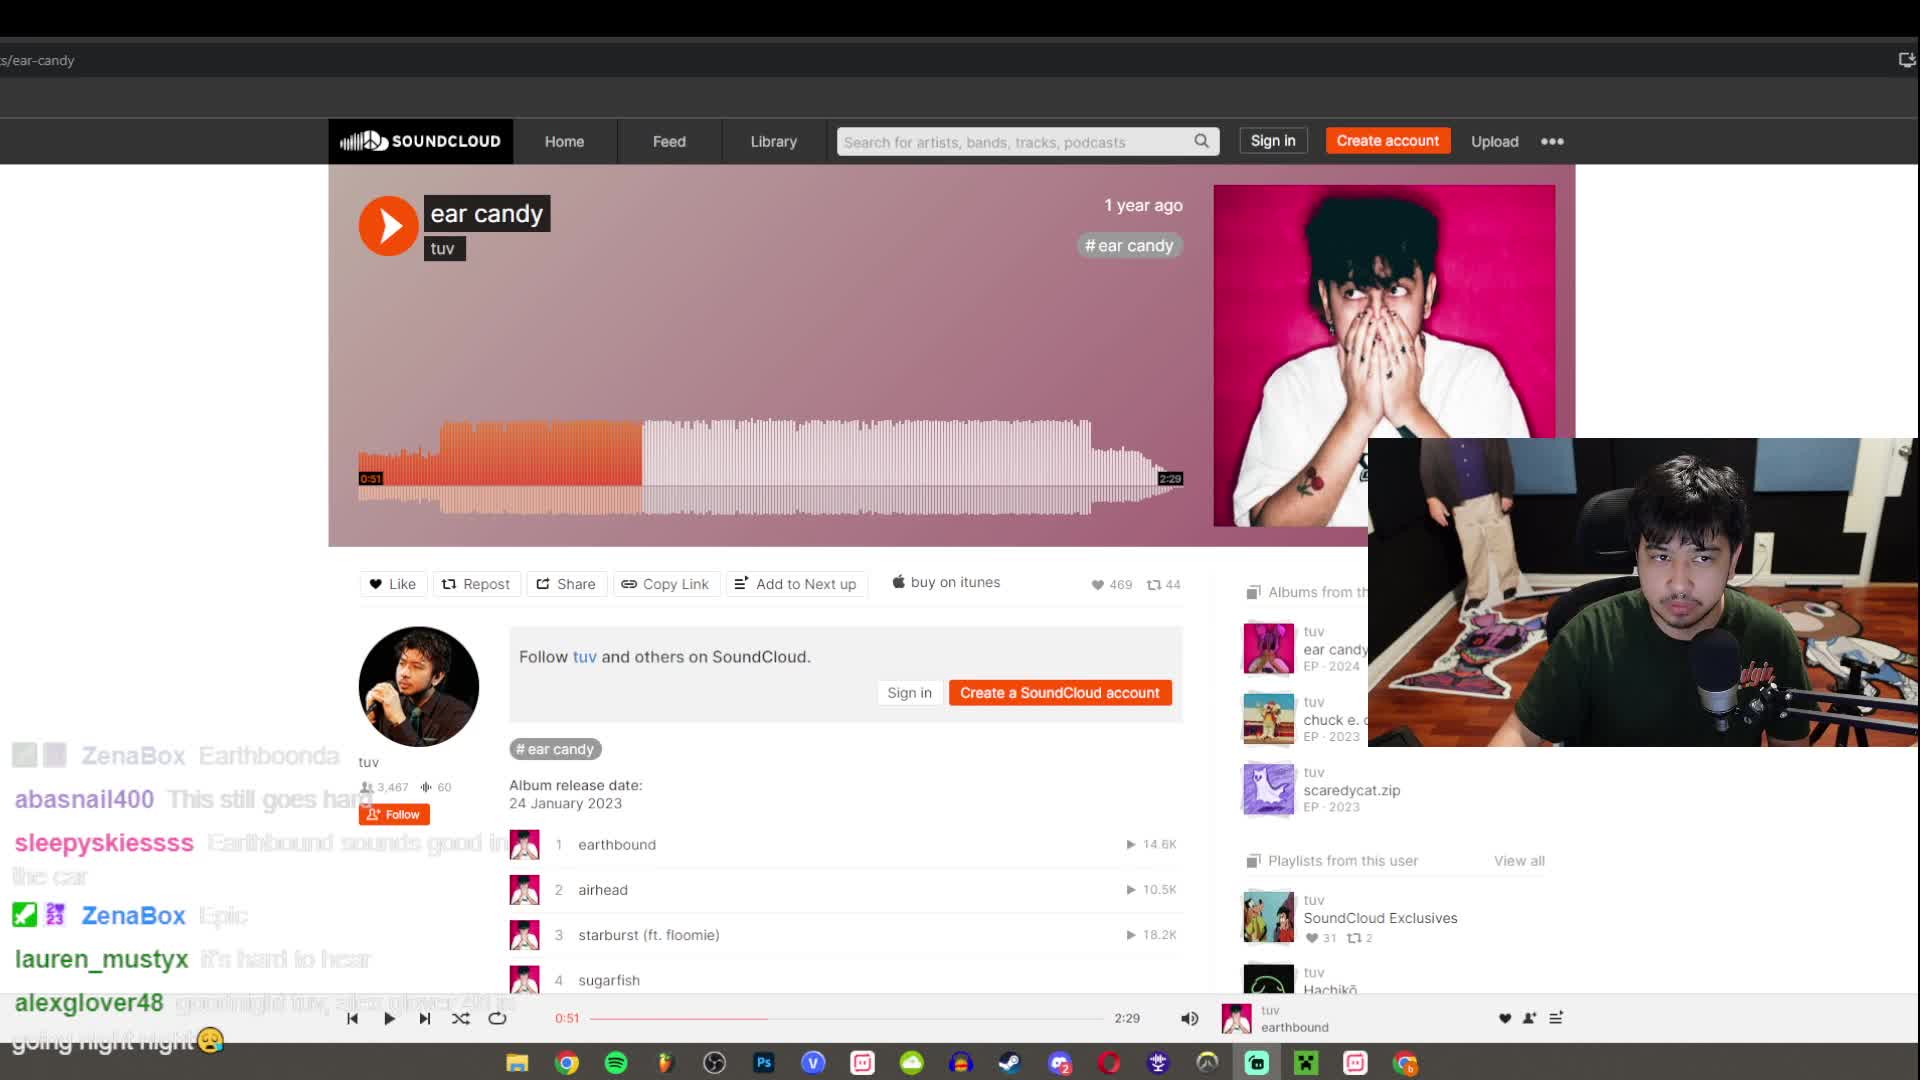
Task: Open Overwatch from taskbar
Action: [x=1207, y=1062]
